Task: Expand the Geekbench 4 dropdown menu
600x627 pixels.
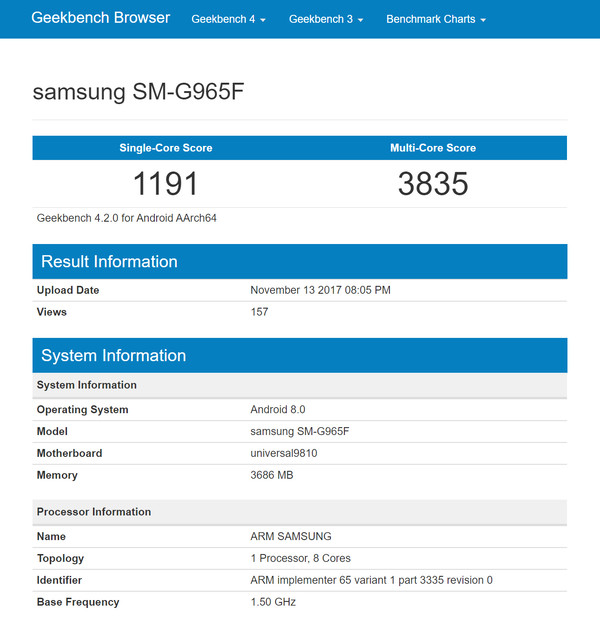Action: [228, 19]
